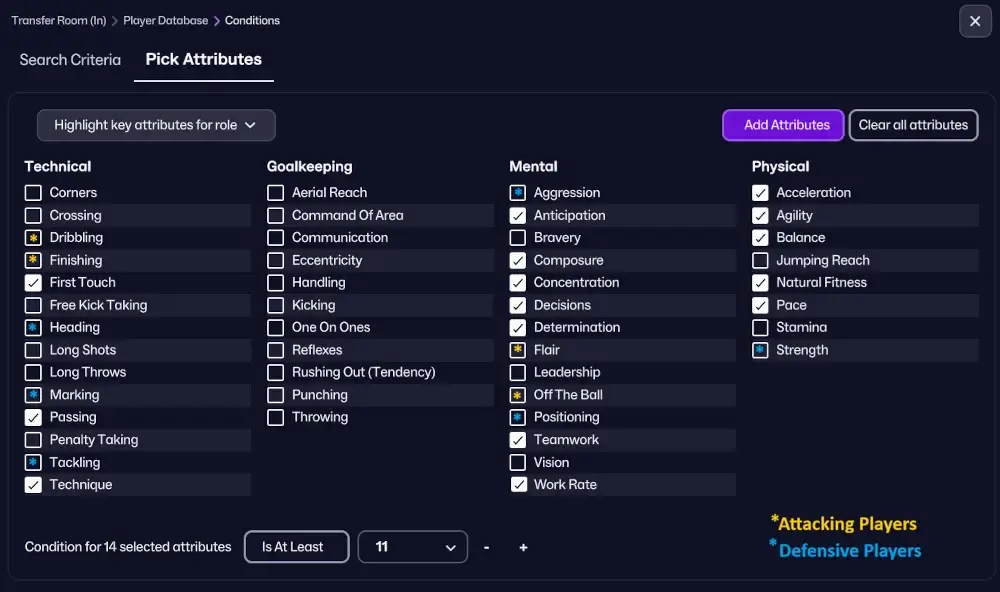Viewport: 1000px width, 592px height.
Task: Toggle the starred Dribbling checkbox
Action: pyautogui.click(x=33, y=238)
